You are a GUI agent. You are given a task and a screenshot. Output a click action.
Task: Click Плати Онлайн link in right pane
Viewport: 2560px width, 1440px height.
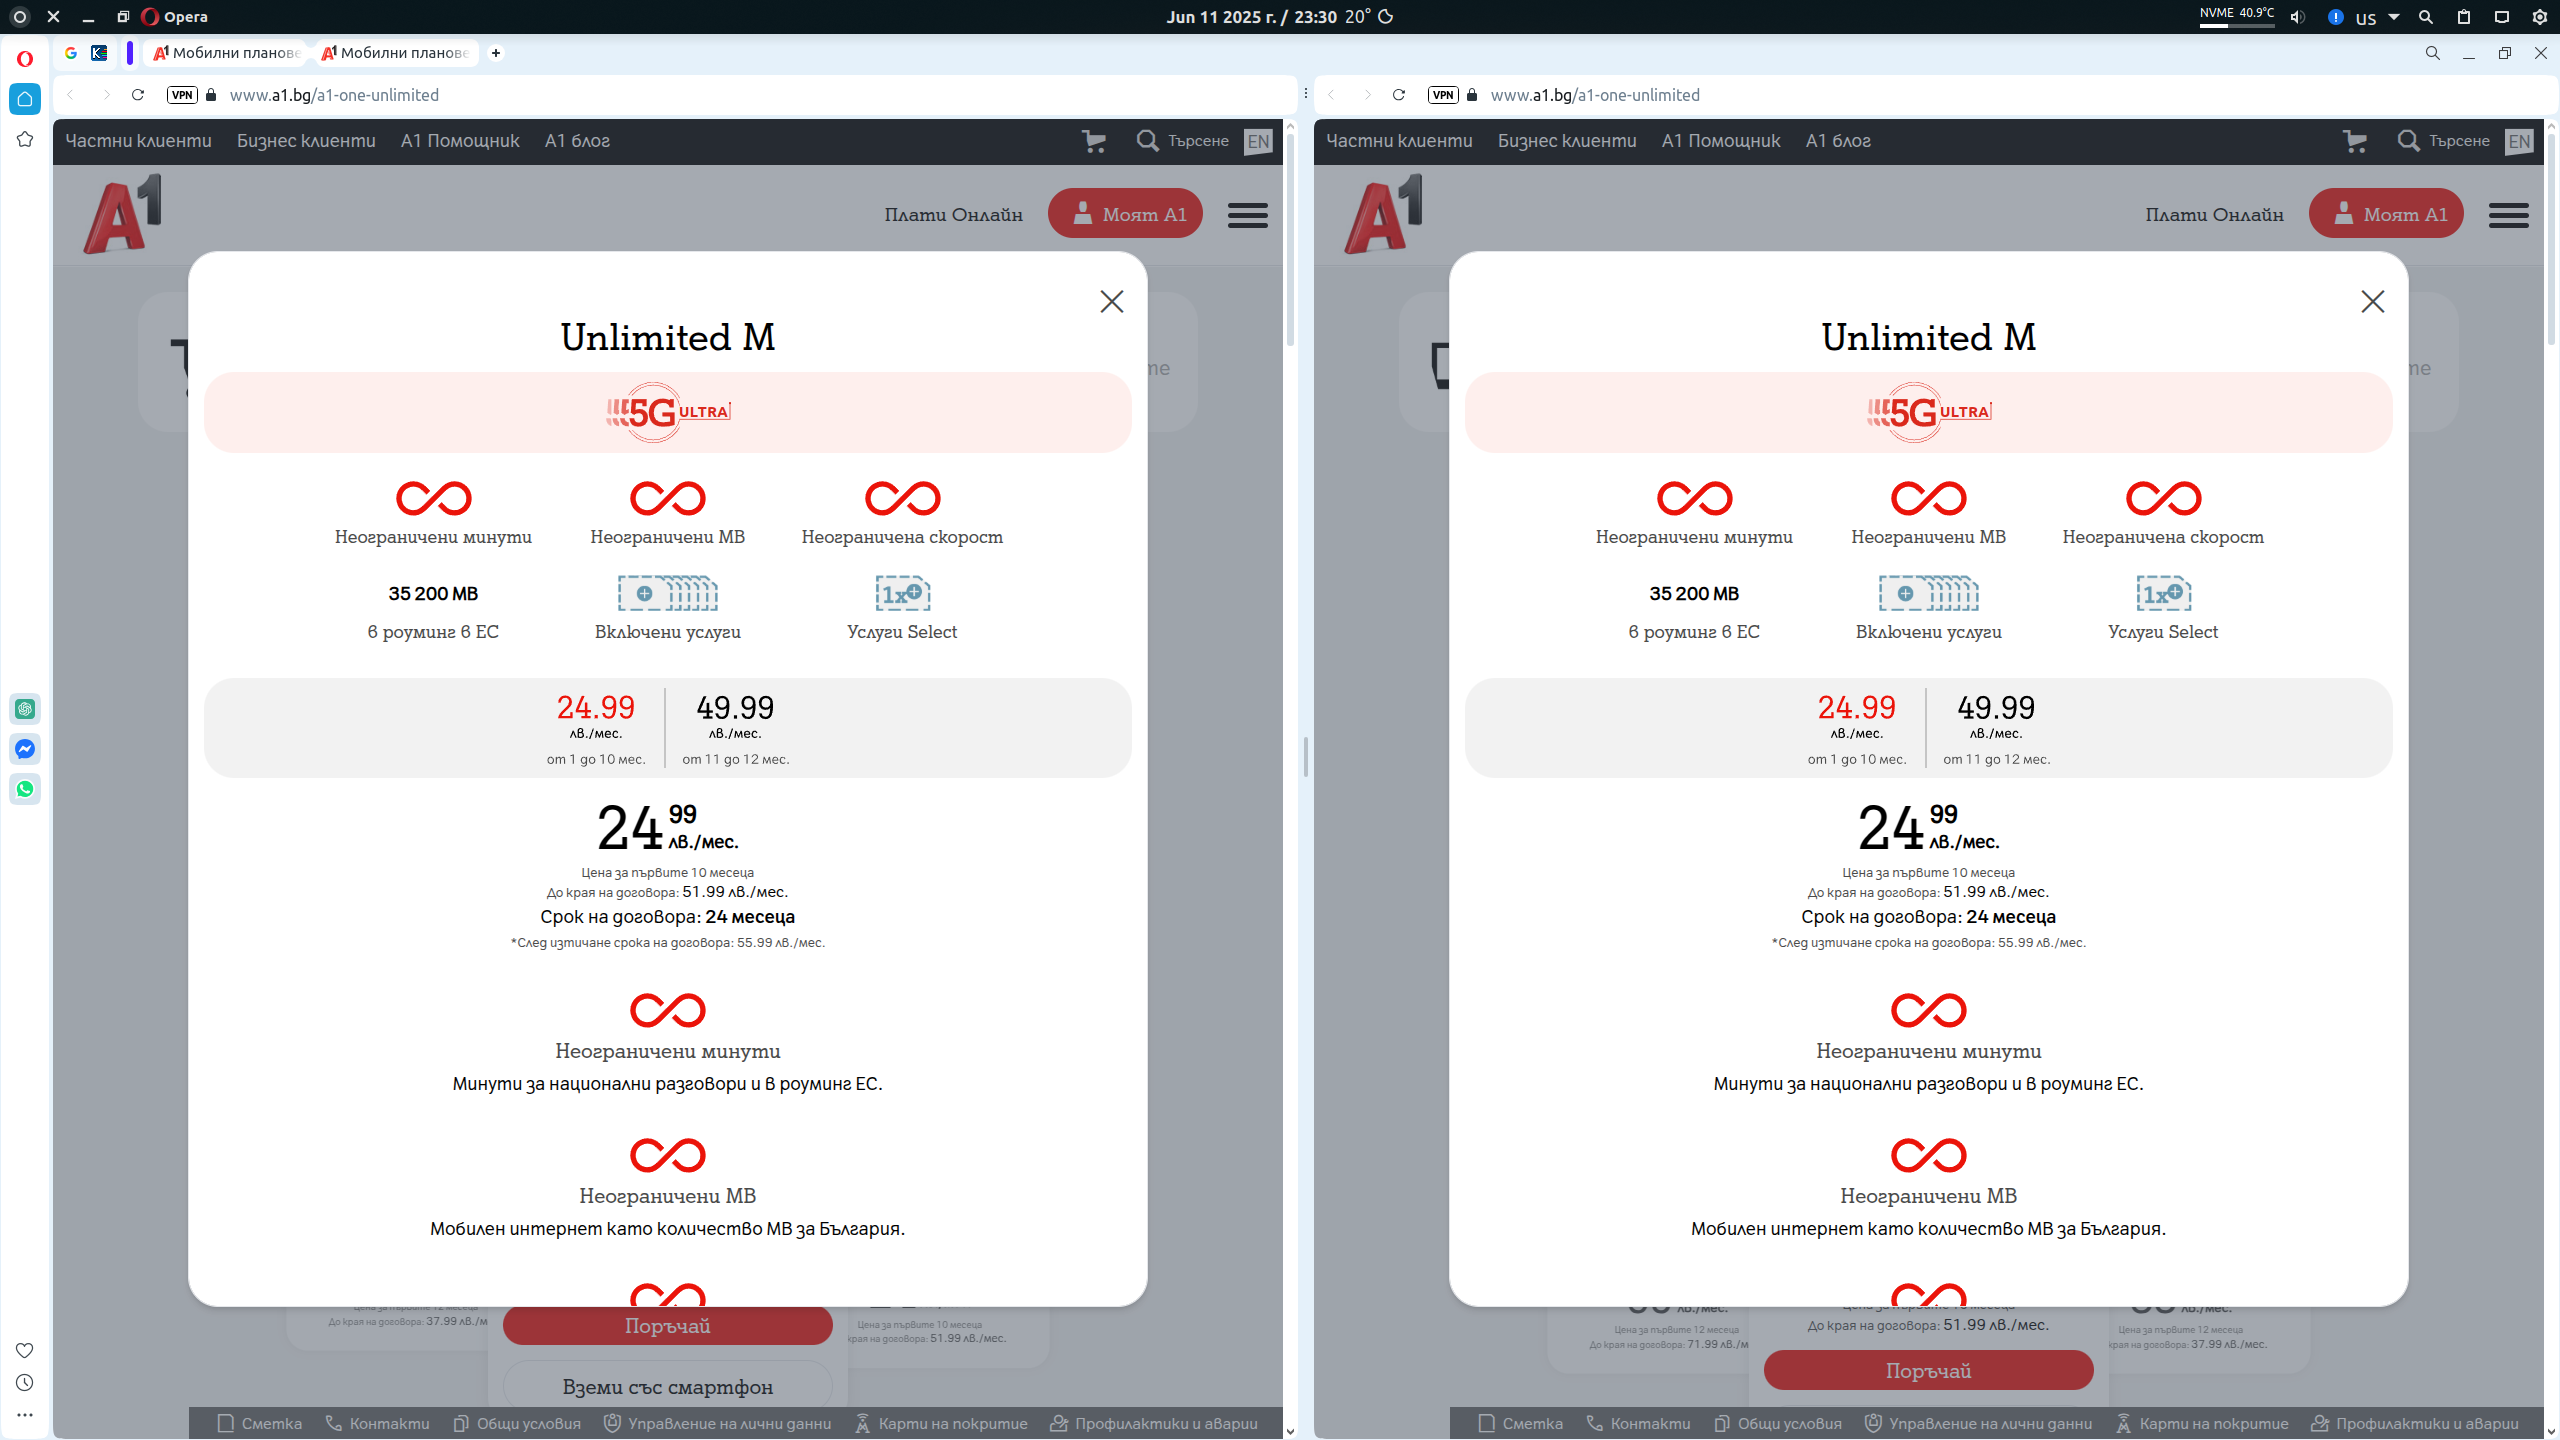tap(2214, 215)
